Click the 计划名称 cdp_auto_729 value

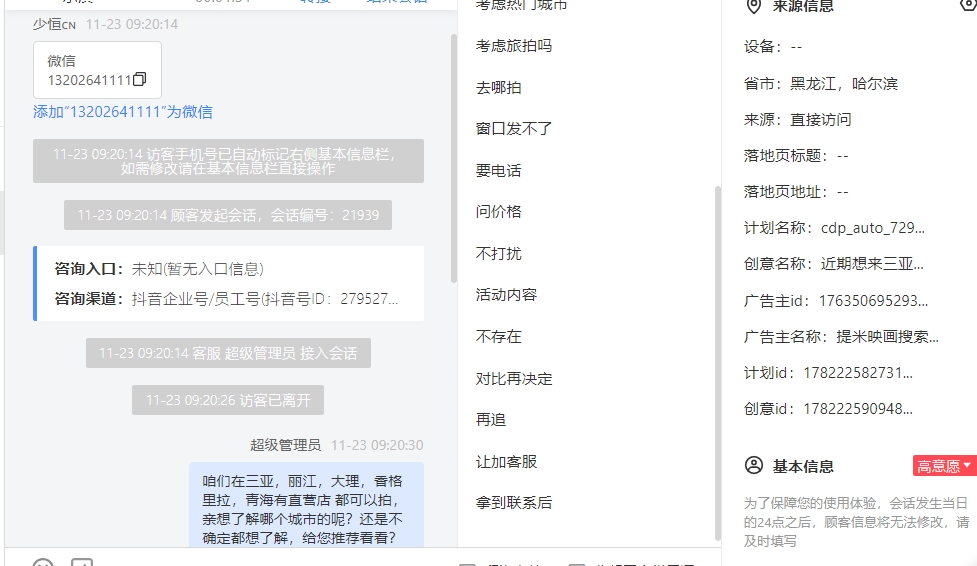point(872,228)
